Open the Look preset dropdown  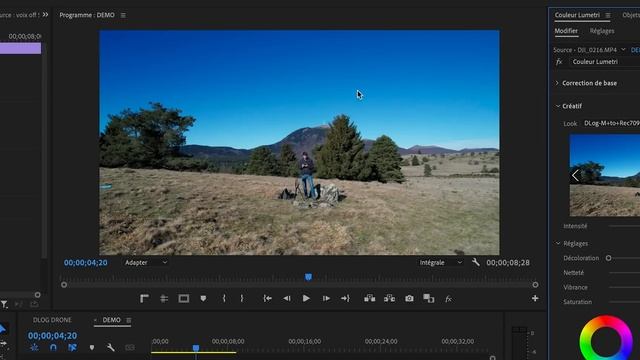pyautogui.click(x=611, y=123)
